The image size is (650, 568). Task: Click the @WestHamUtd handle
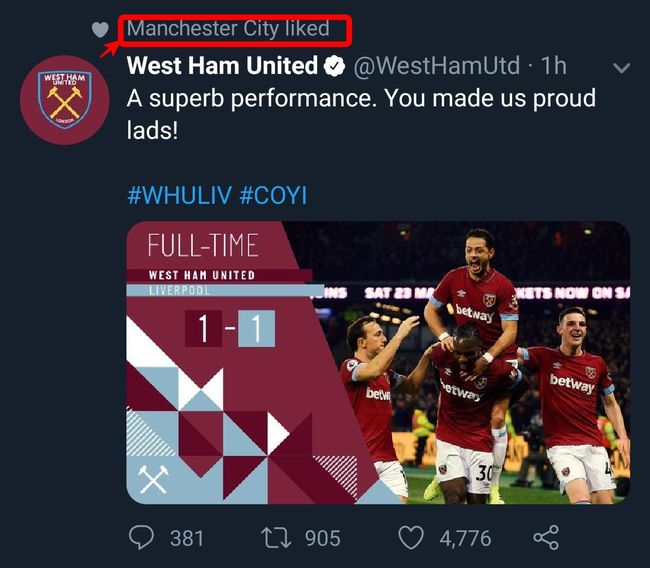(438, 67)
